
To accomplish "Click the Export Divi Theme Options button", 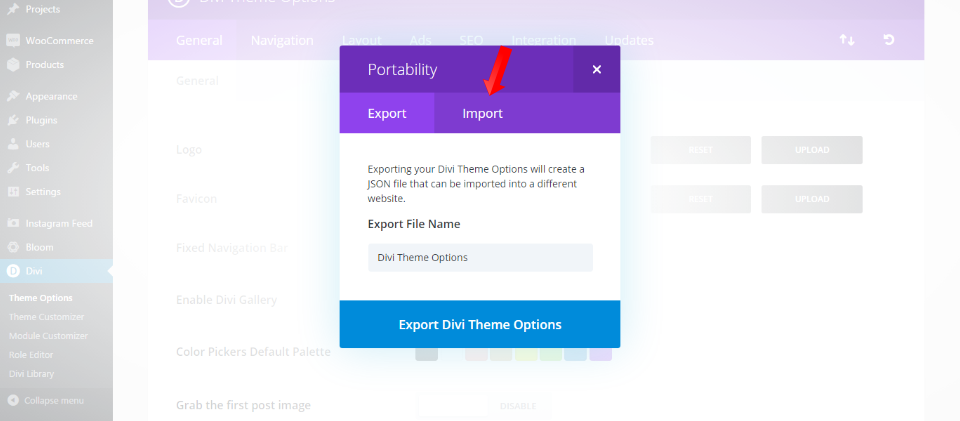I will [x=480, y=324].
